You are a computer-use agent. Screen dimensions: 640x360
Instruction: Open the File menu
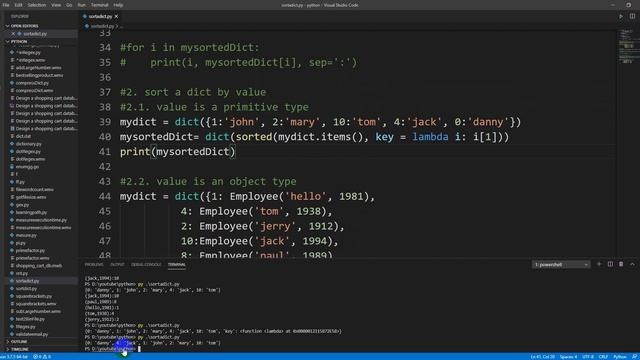coord(6,5)
